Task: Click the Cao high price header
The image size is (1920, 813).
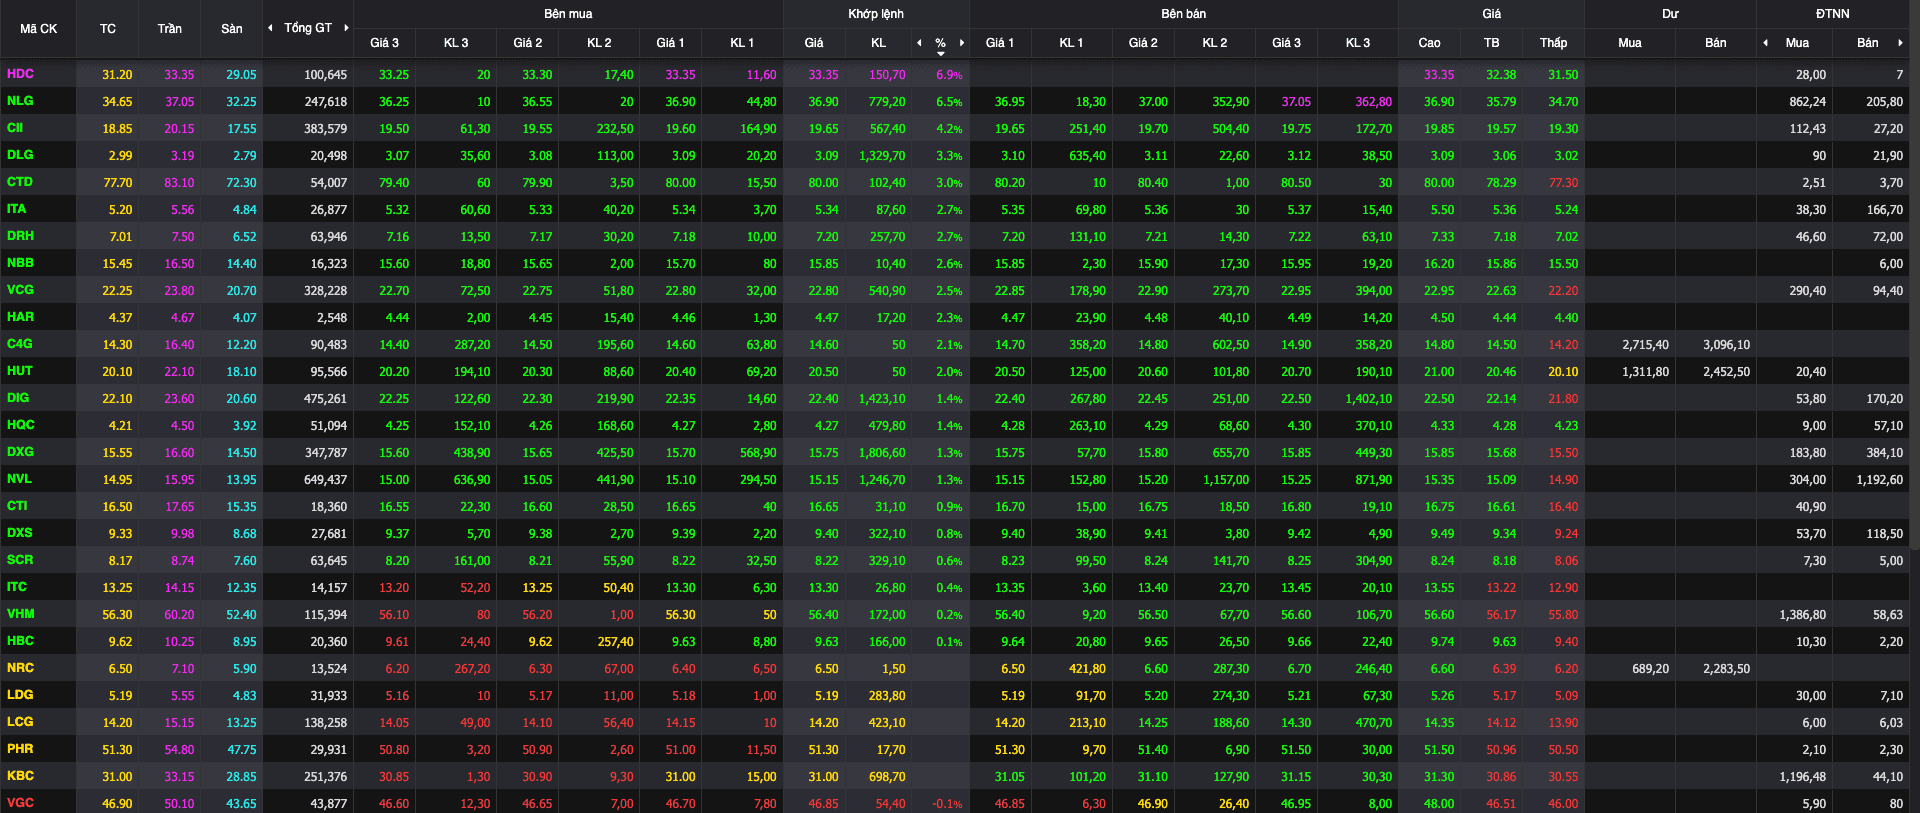Action: click(1430, 43)
